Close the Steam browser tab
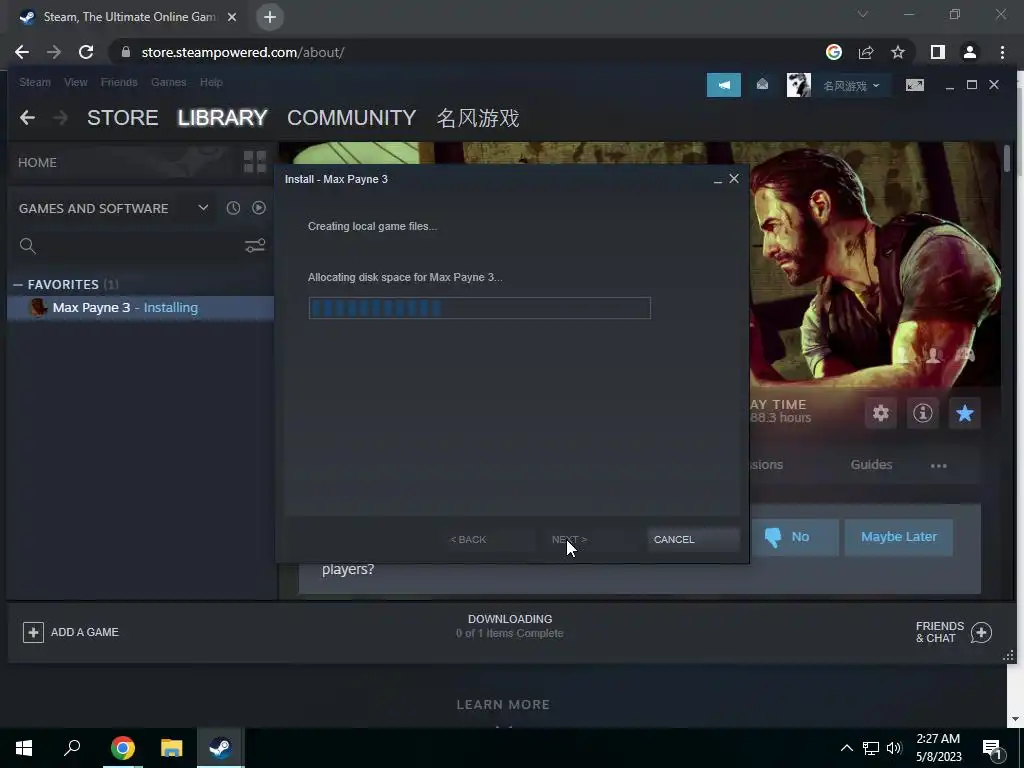The height and width of the screenshot is (768, 1024). click(232, 17)
